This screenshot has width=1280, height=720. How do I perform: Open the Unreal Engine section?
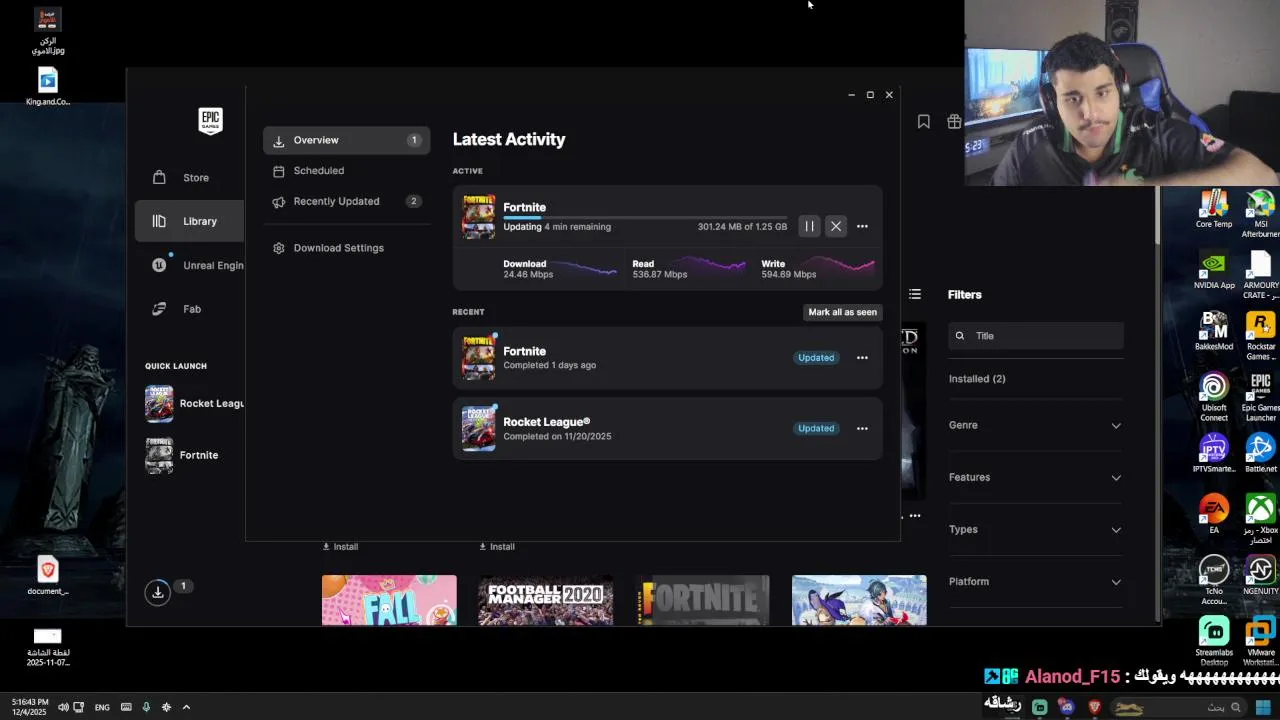(x=190, y=265)
